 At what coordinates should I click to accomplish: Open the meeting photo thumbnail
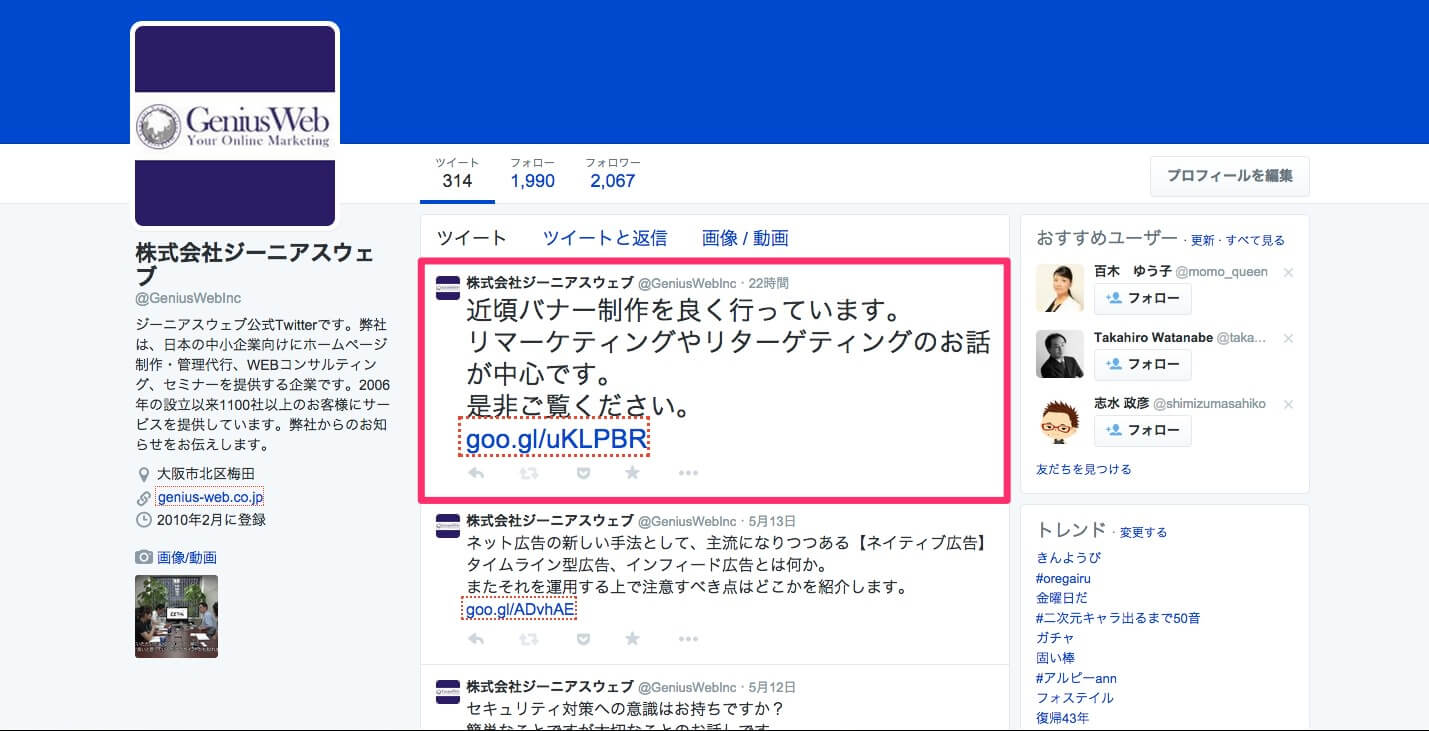click(x=176, y=616)
